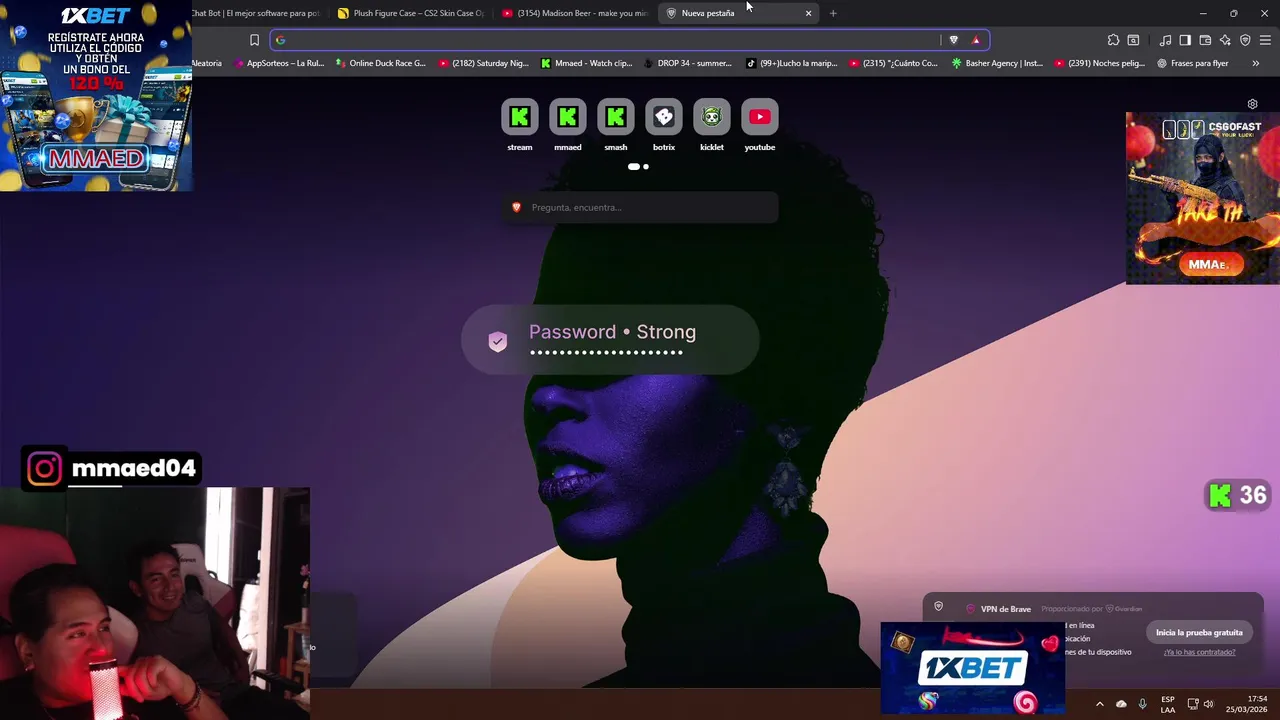Open a new tab with plus button

(833, 13)
